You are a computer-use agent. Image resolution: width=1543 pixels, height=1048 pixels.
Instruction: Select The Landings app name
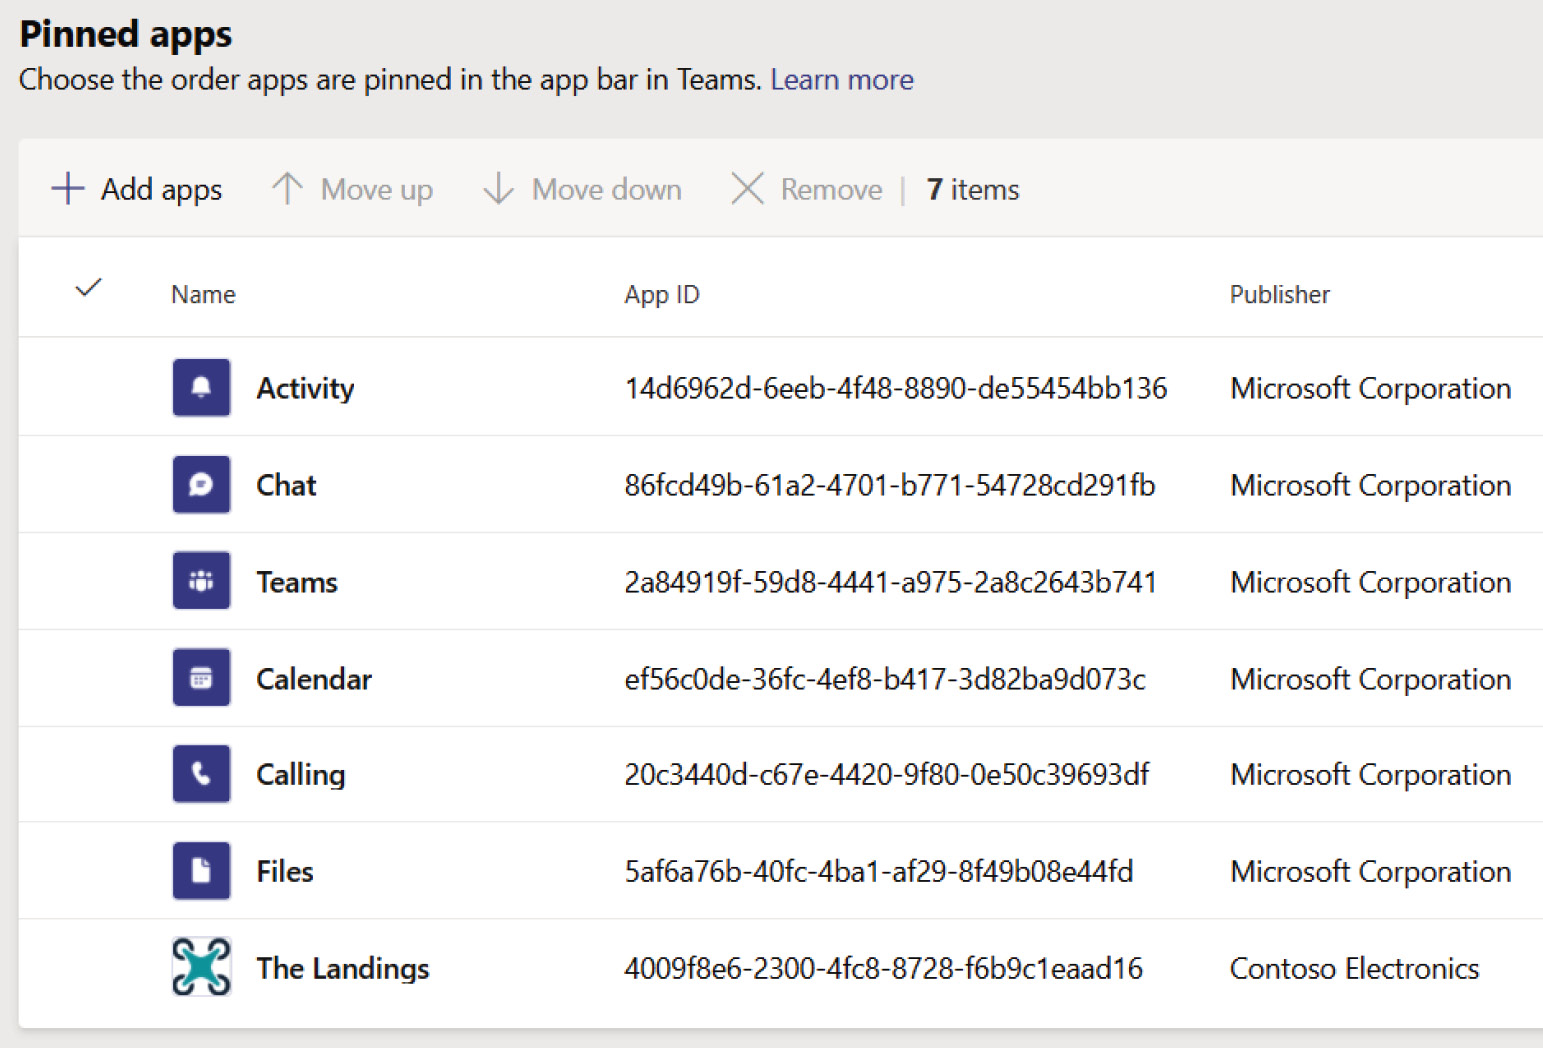[x=343, y=968]
